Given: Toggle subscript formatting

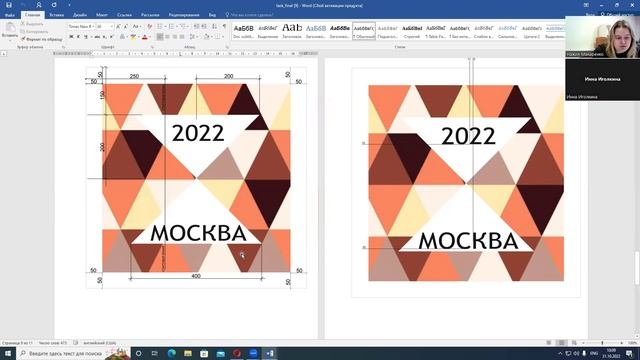Looking at the screenshot, I should pyautogui.click(x=104, y=37).
